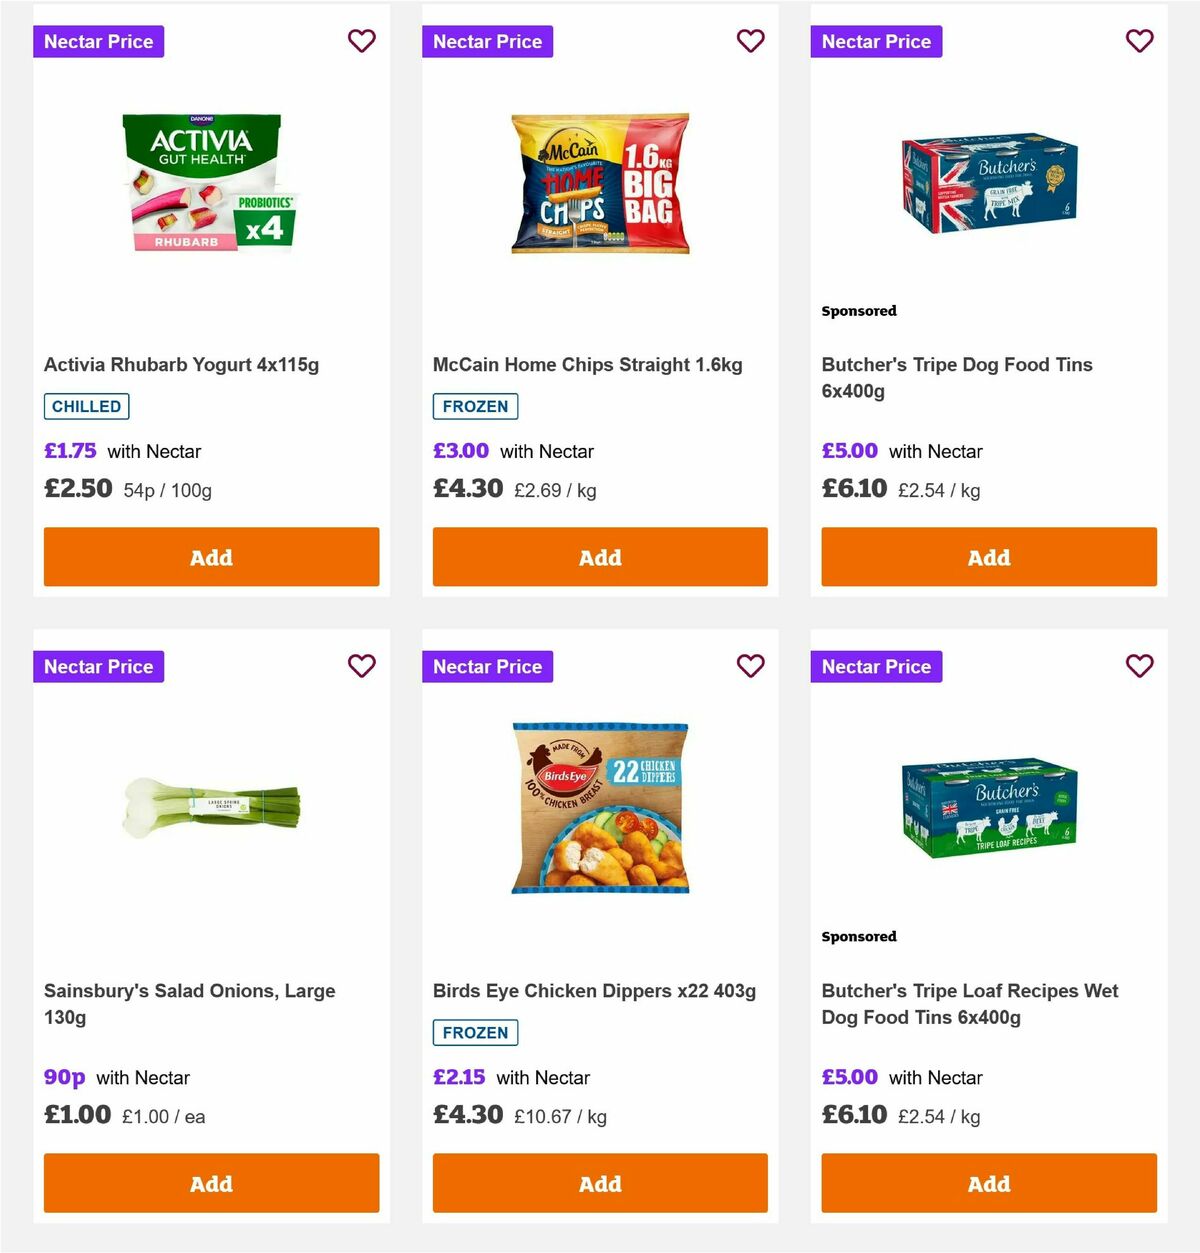Open the Sponsored label on Butcher's Tripe Loaf
The height and width of the screenshot is (1253, 1200).
tap(858, 936)
